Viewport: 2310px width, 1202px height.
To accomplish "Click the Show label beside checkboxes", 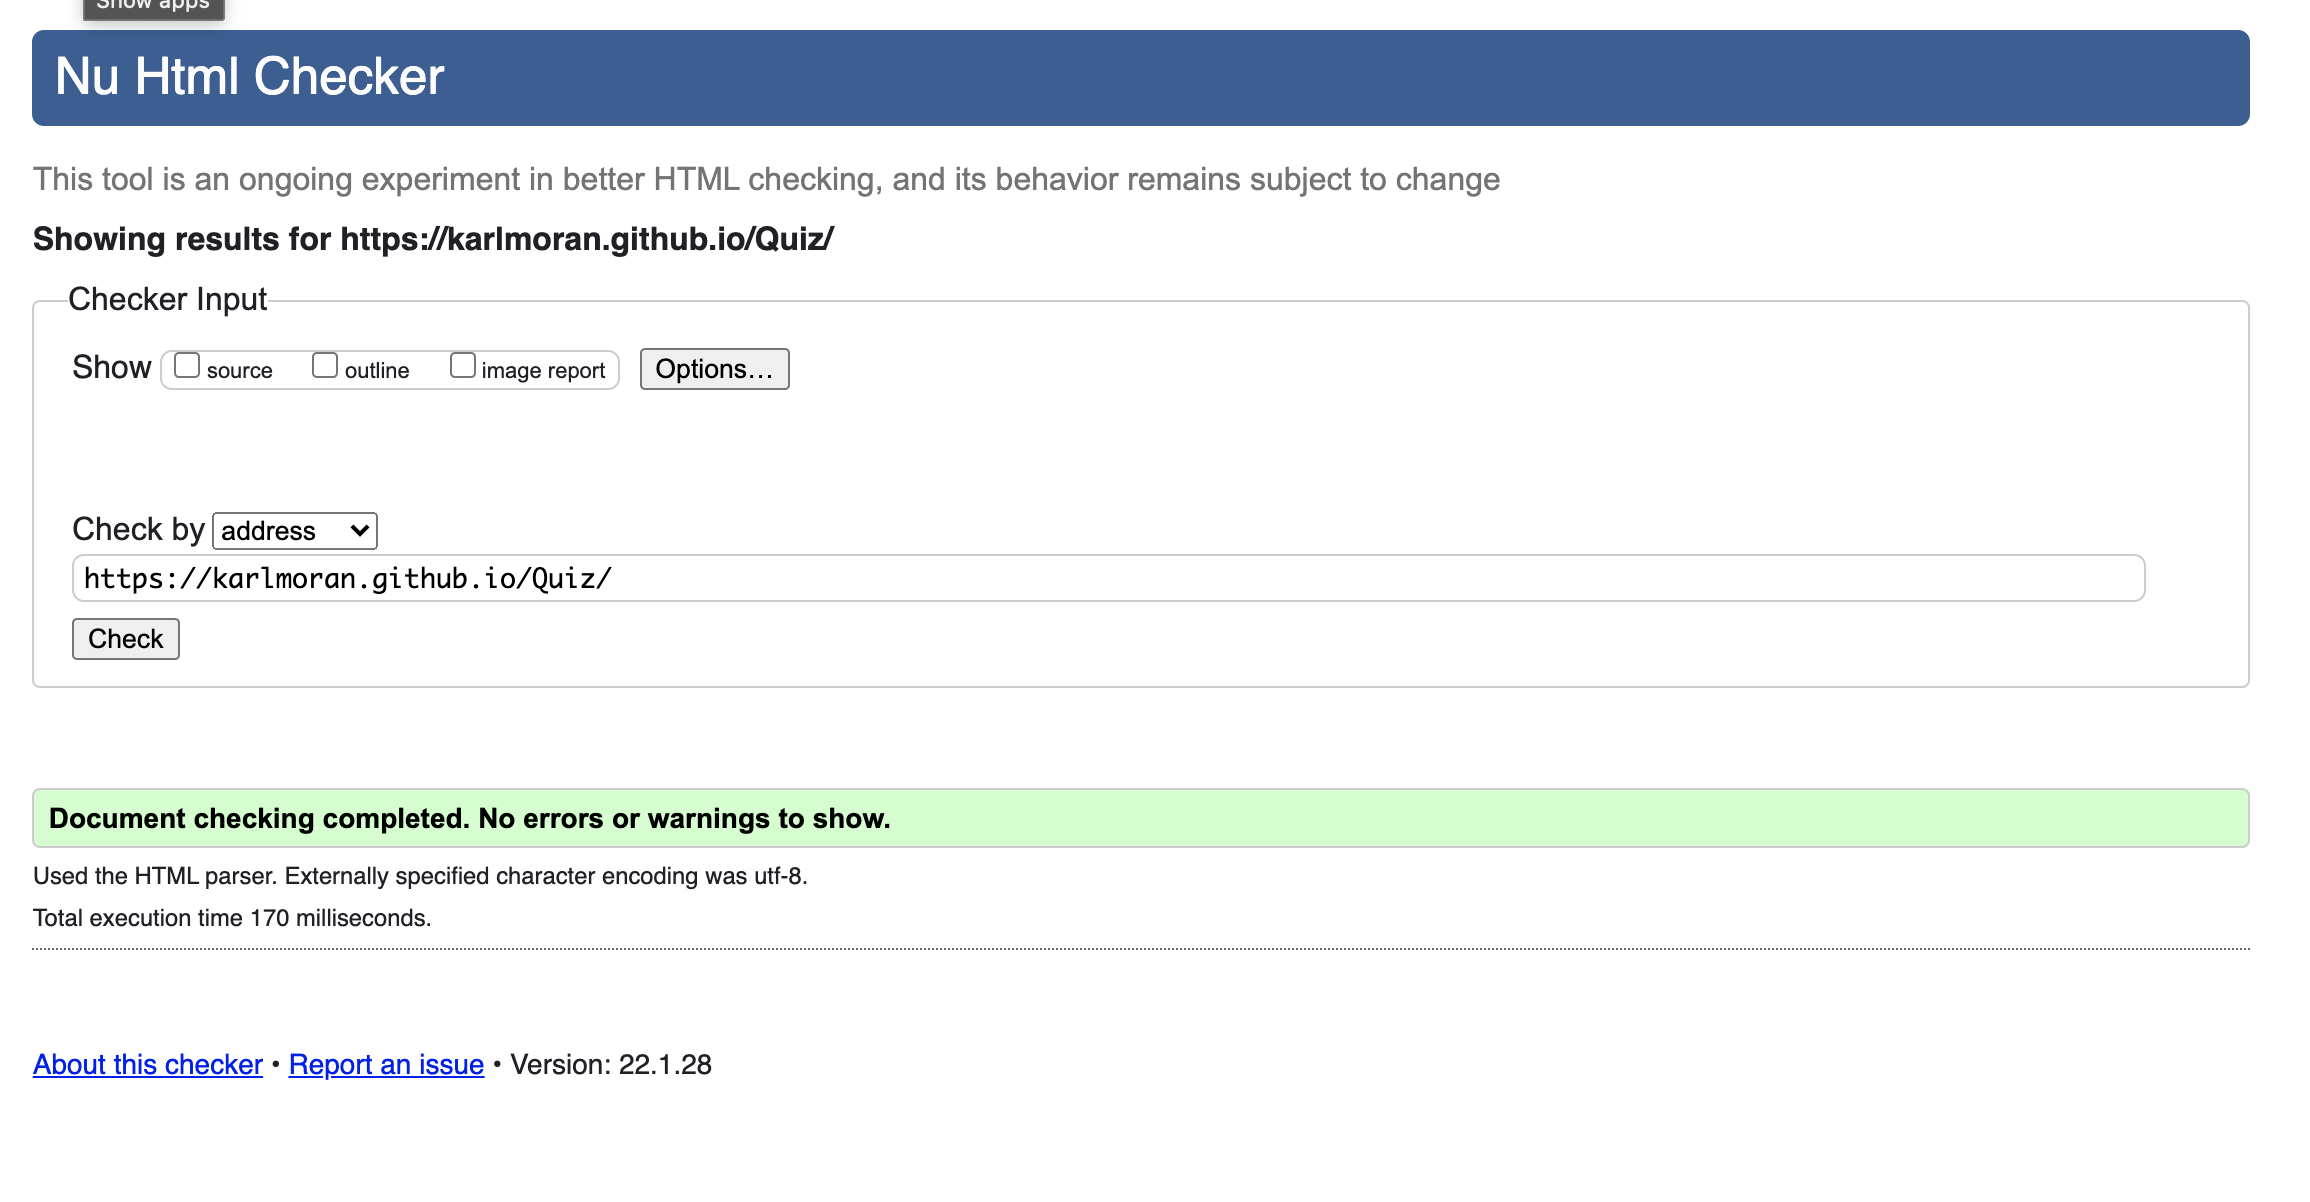I will (x=110, y=366).
